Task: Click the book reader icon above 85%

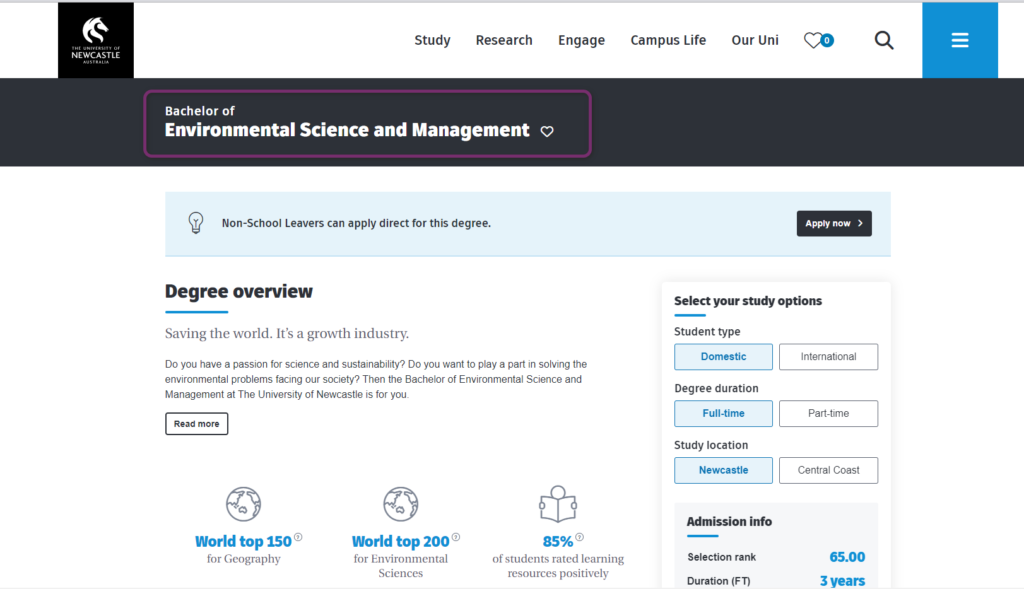Action: [558, 504]
